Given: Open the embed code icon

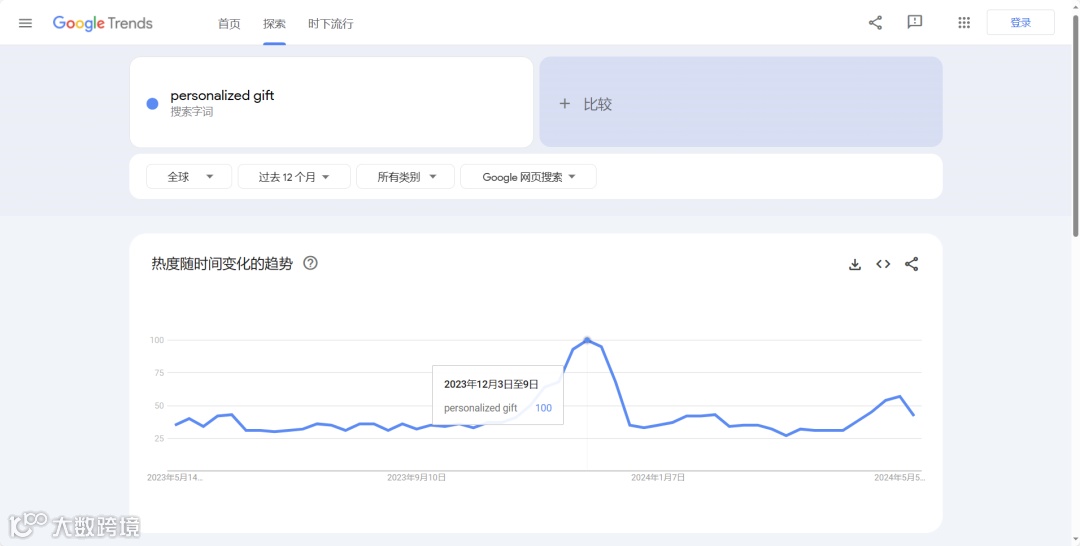Looking at the screenshot, I should (883, 264).
